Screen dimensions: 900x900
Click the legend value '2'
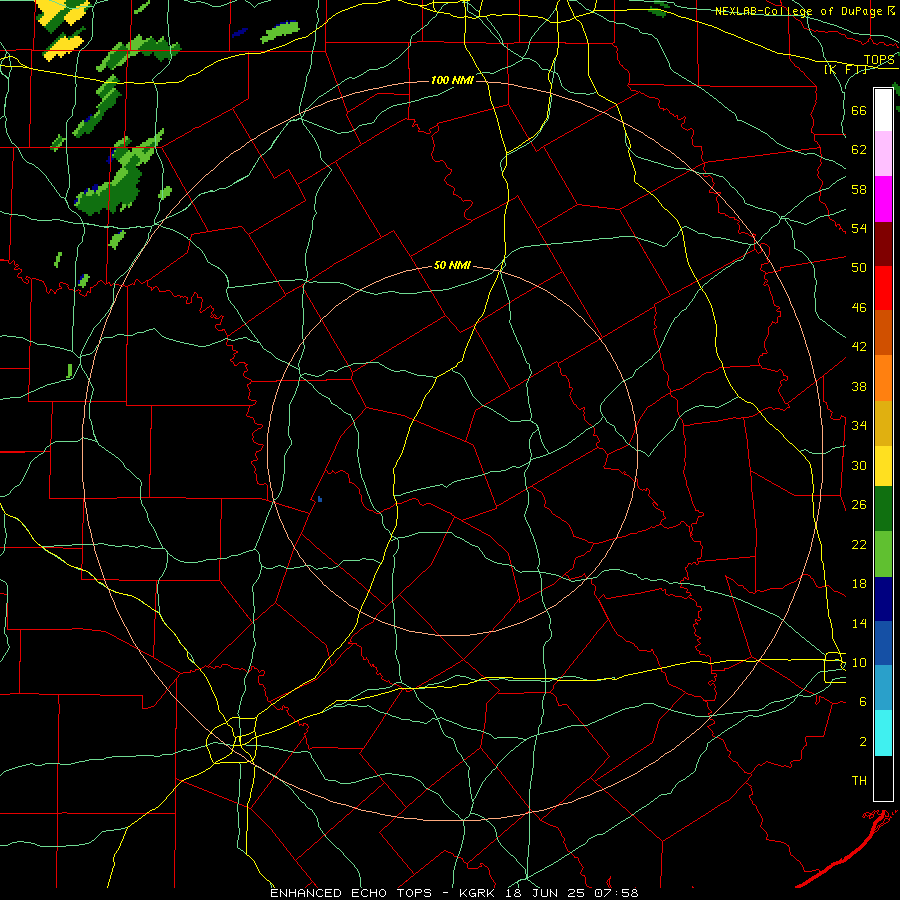[x=863, y=742]
